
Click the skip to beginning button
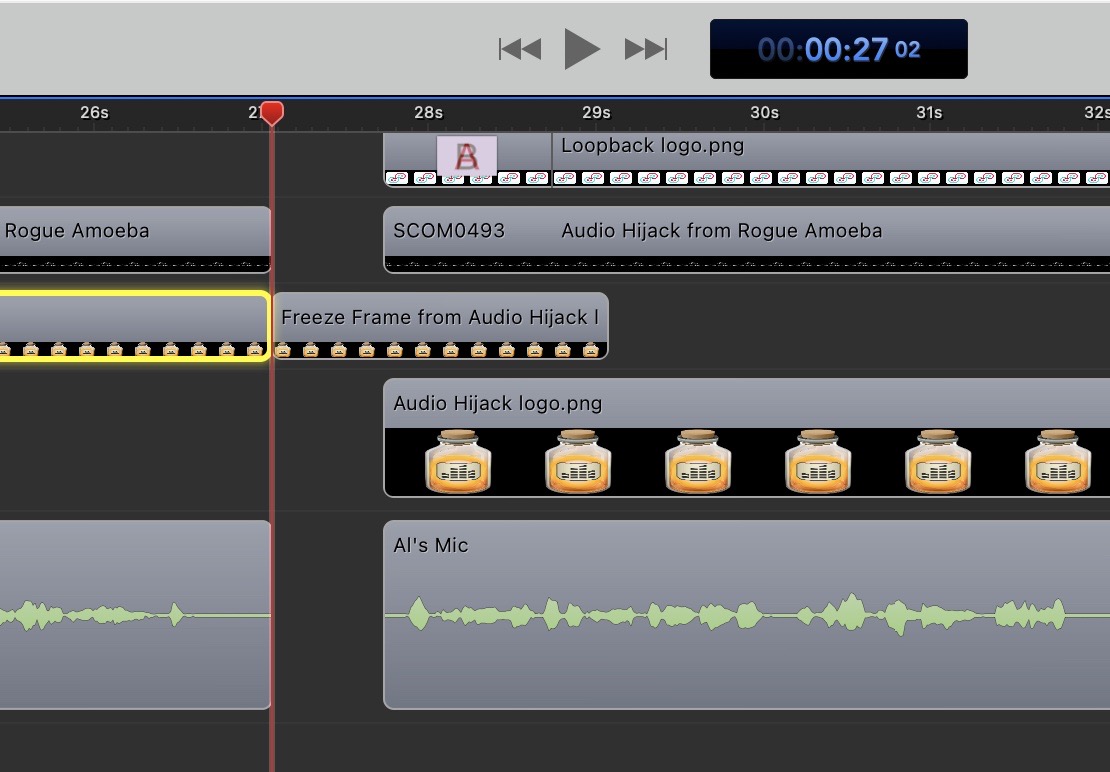click(520, 49)
